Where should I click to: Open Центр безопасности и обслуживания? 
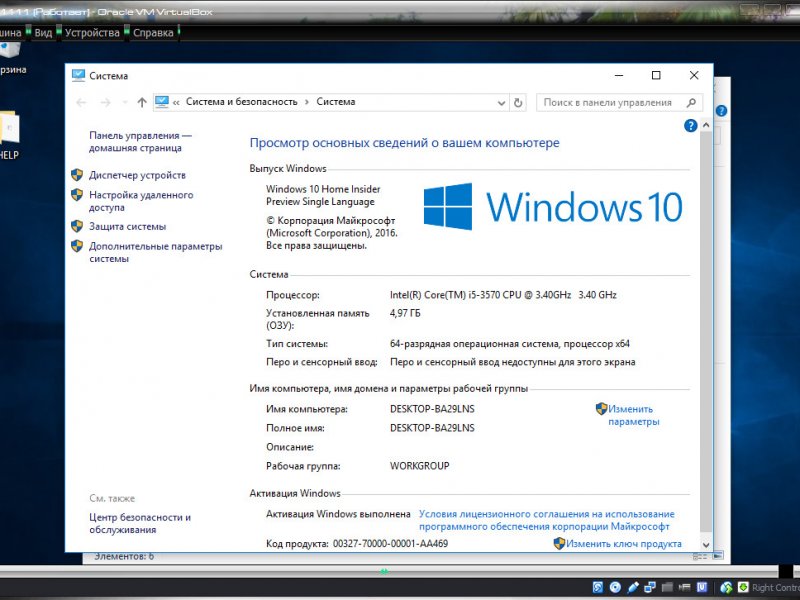pyautogui.click(x=140, y=523)
